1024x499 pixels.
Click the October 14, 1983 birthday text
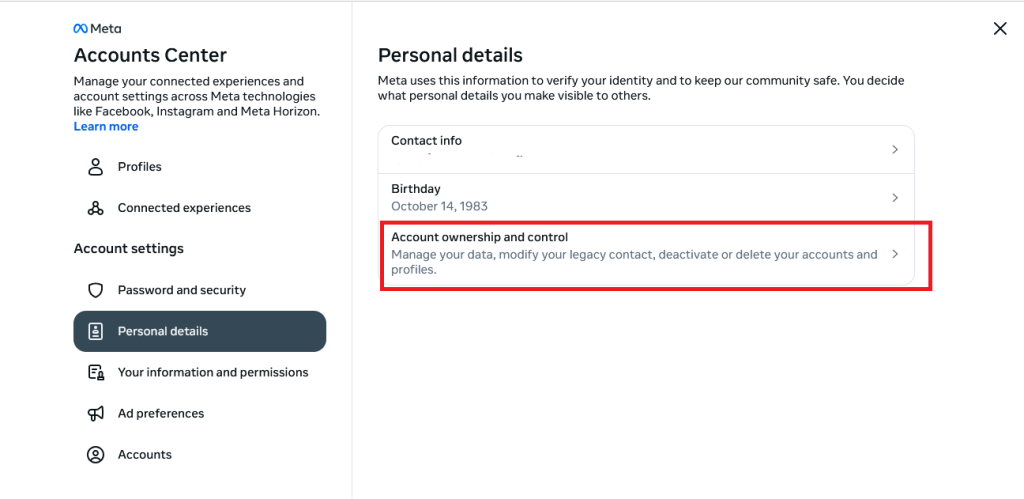click(x=438, y=206)
